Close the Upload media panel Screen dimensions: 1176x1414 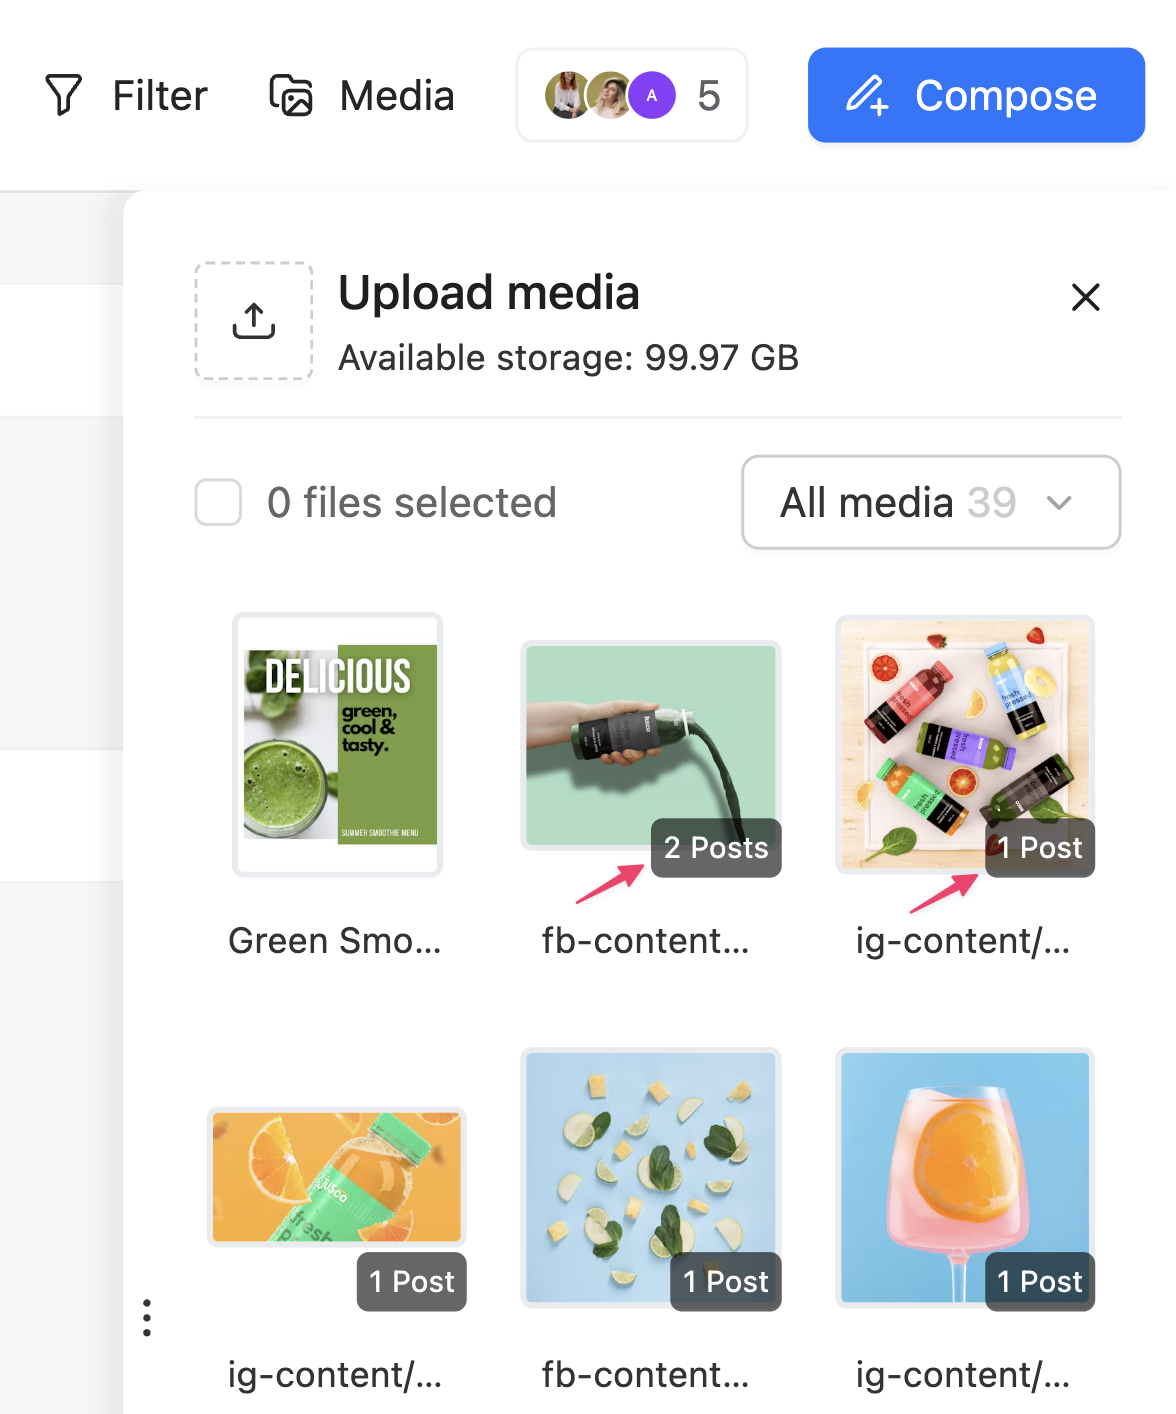1085,297
